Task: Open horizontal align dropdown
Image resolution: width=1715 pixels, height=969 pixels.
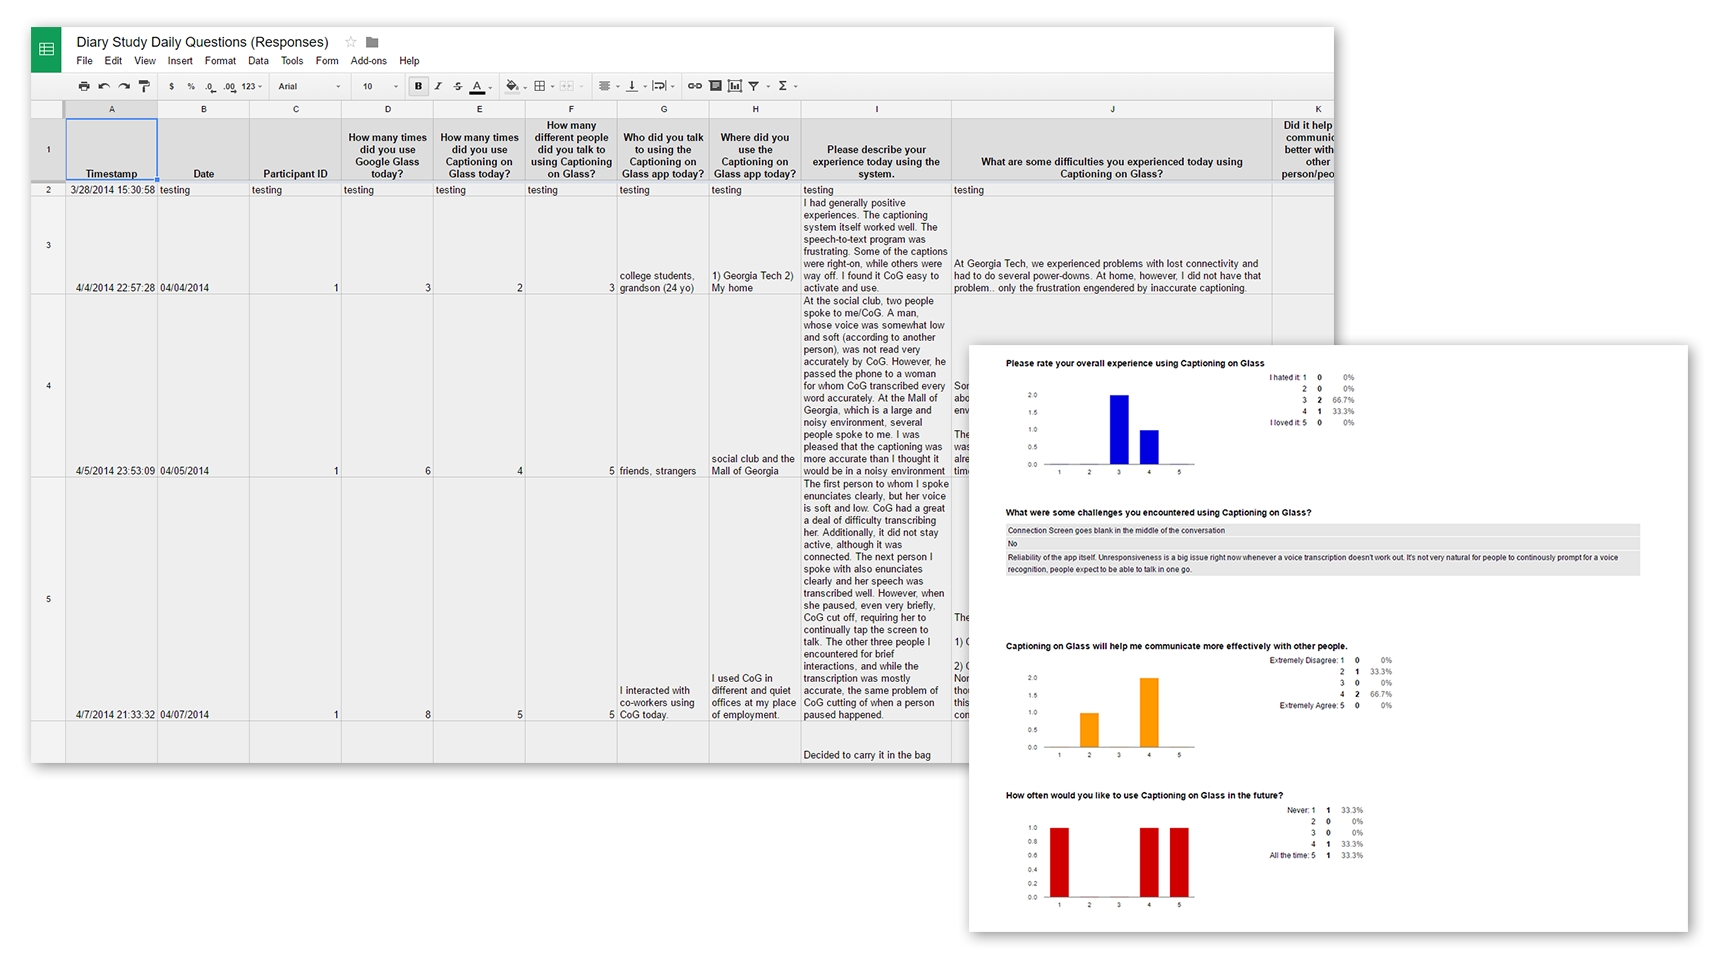Action: click(608, 86)
